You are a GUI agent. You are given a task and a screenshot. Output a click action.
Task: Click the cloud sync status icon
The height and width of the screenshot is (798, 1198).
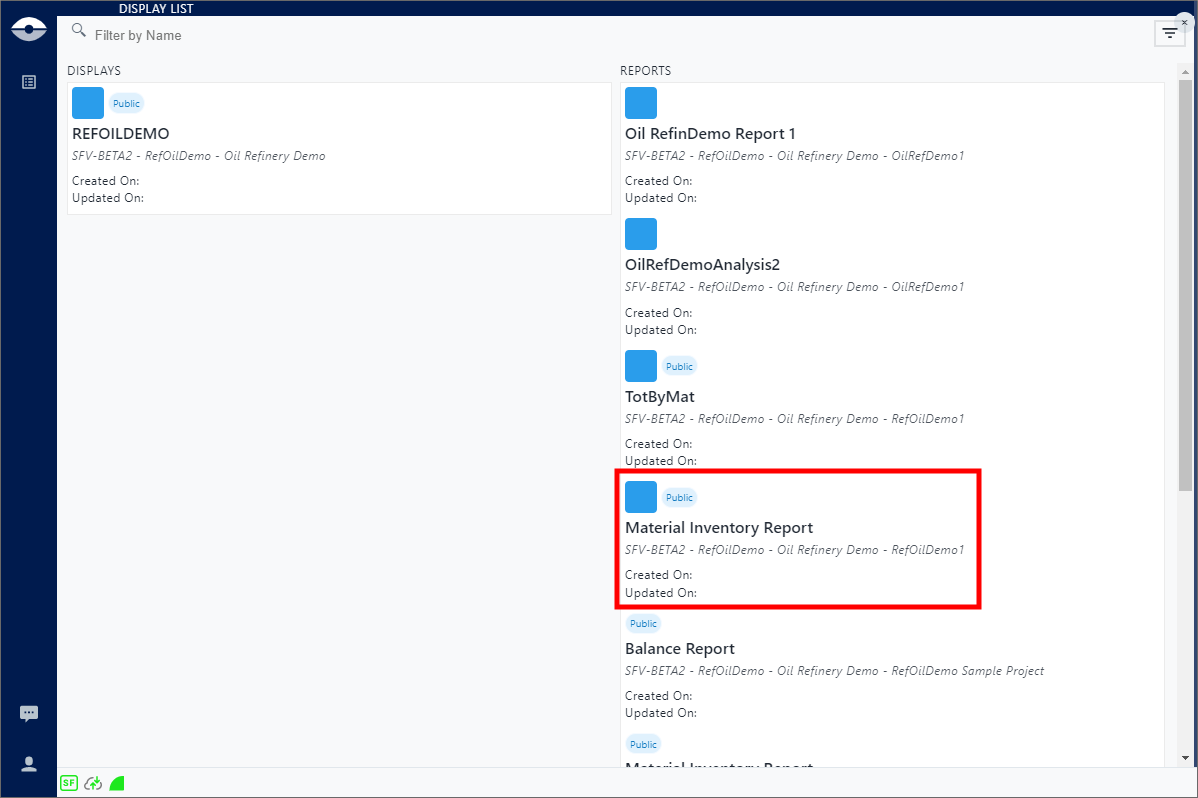click(x=93, y=783)
